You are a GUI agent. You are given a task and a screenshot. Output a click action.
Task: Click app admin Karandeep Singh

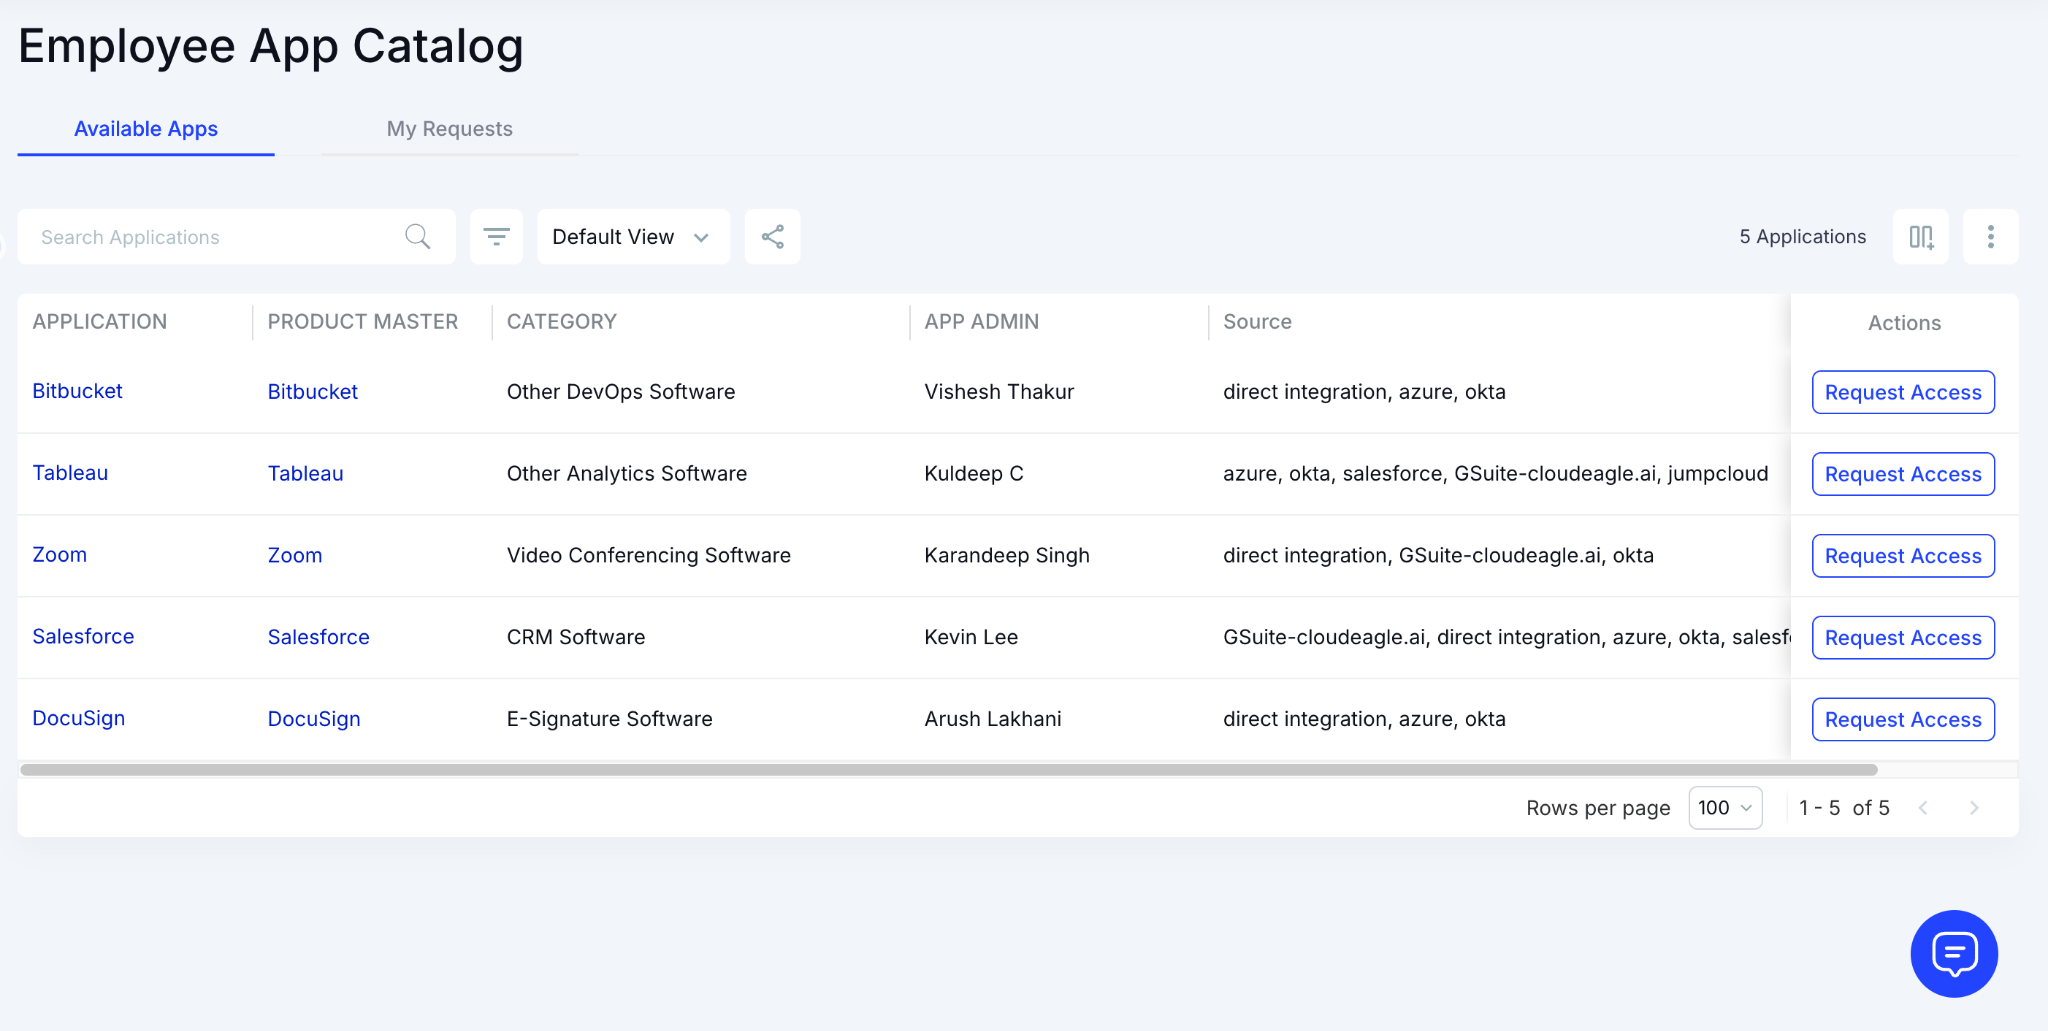tap(1006, 556)
